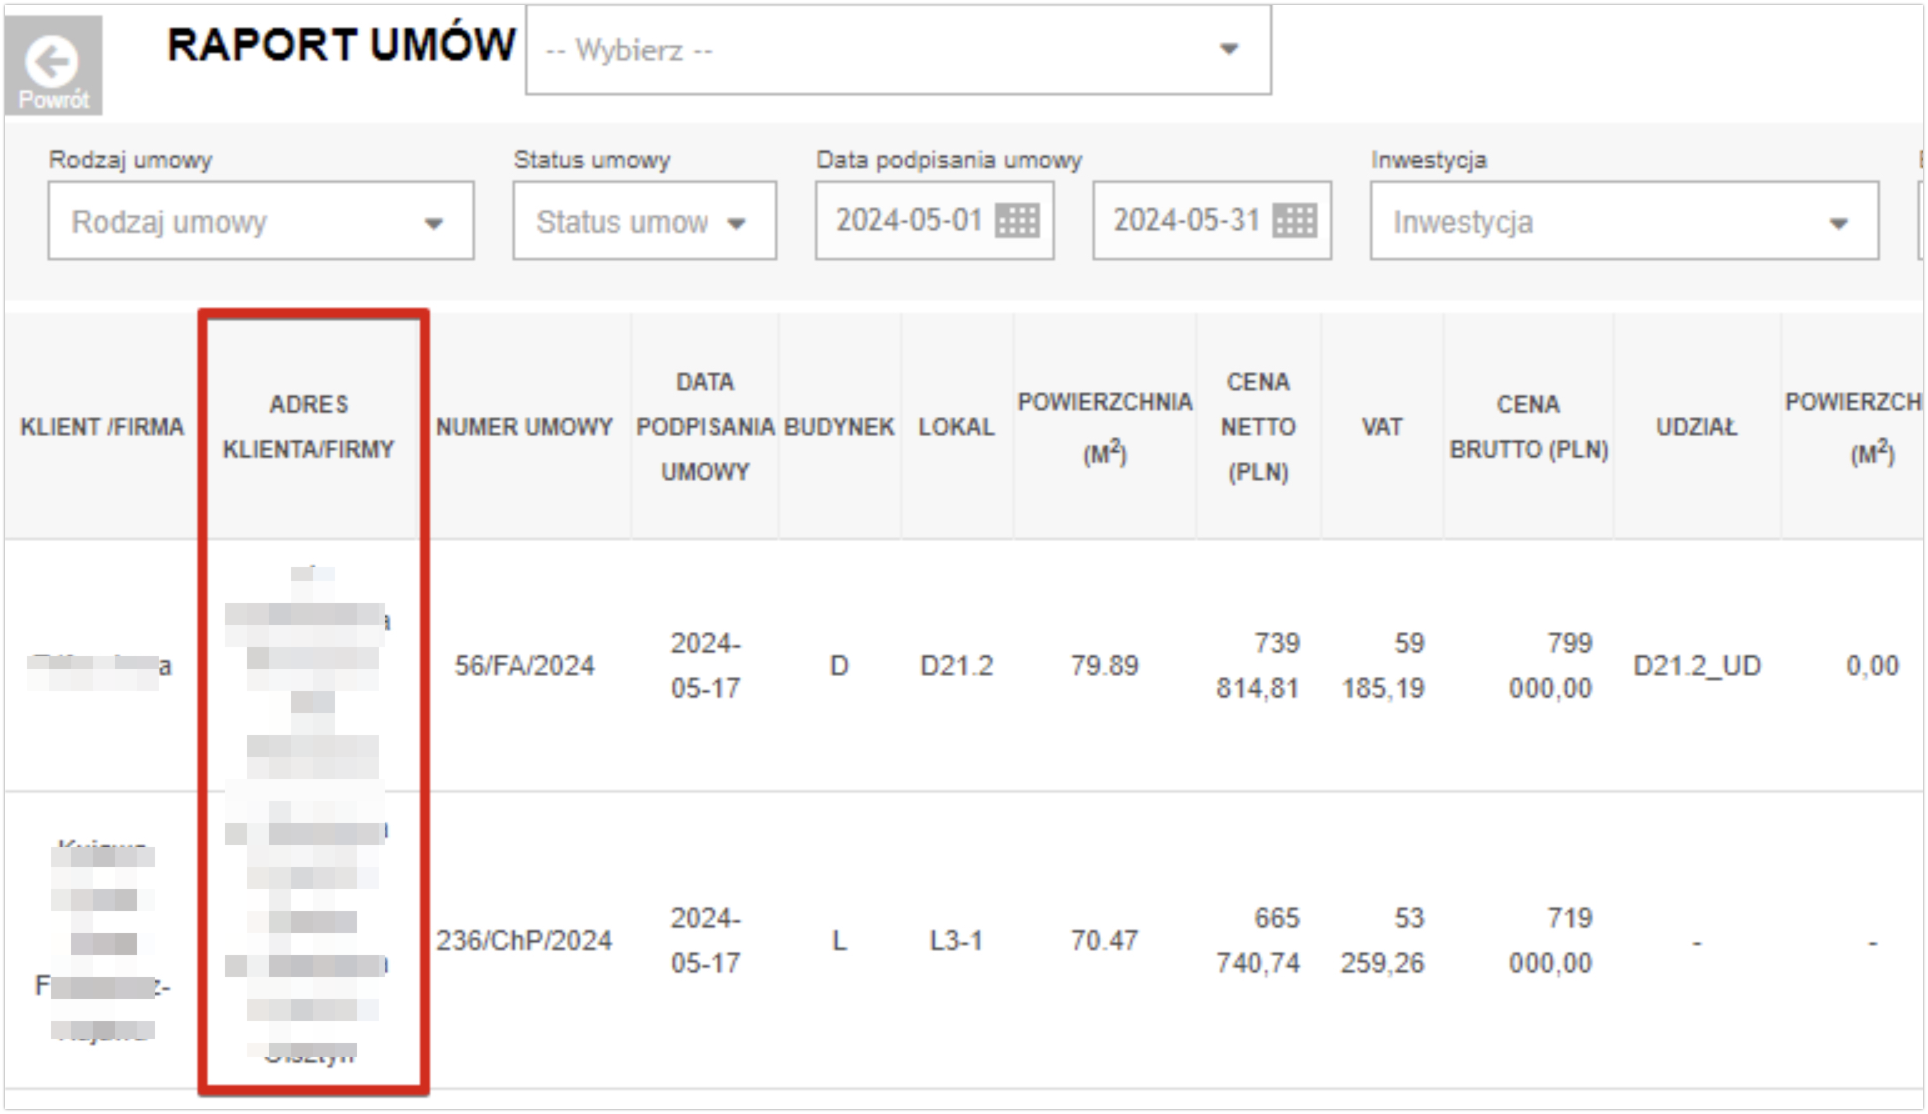The image size is (1928, 1114).
Task: Open the Wybierz report dropdown
Action: tap(897, 50)
